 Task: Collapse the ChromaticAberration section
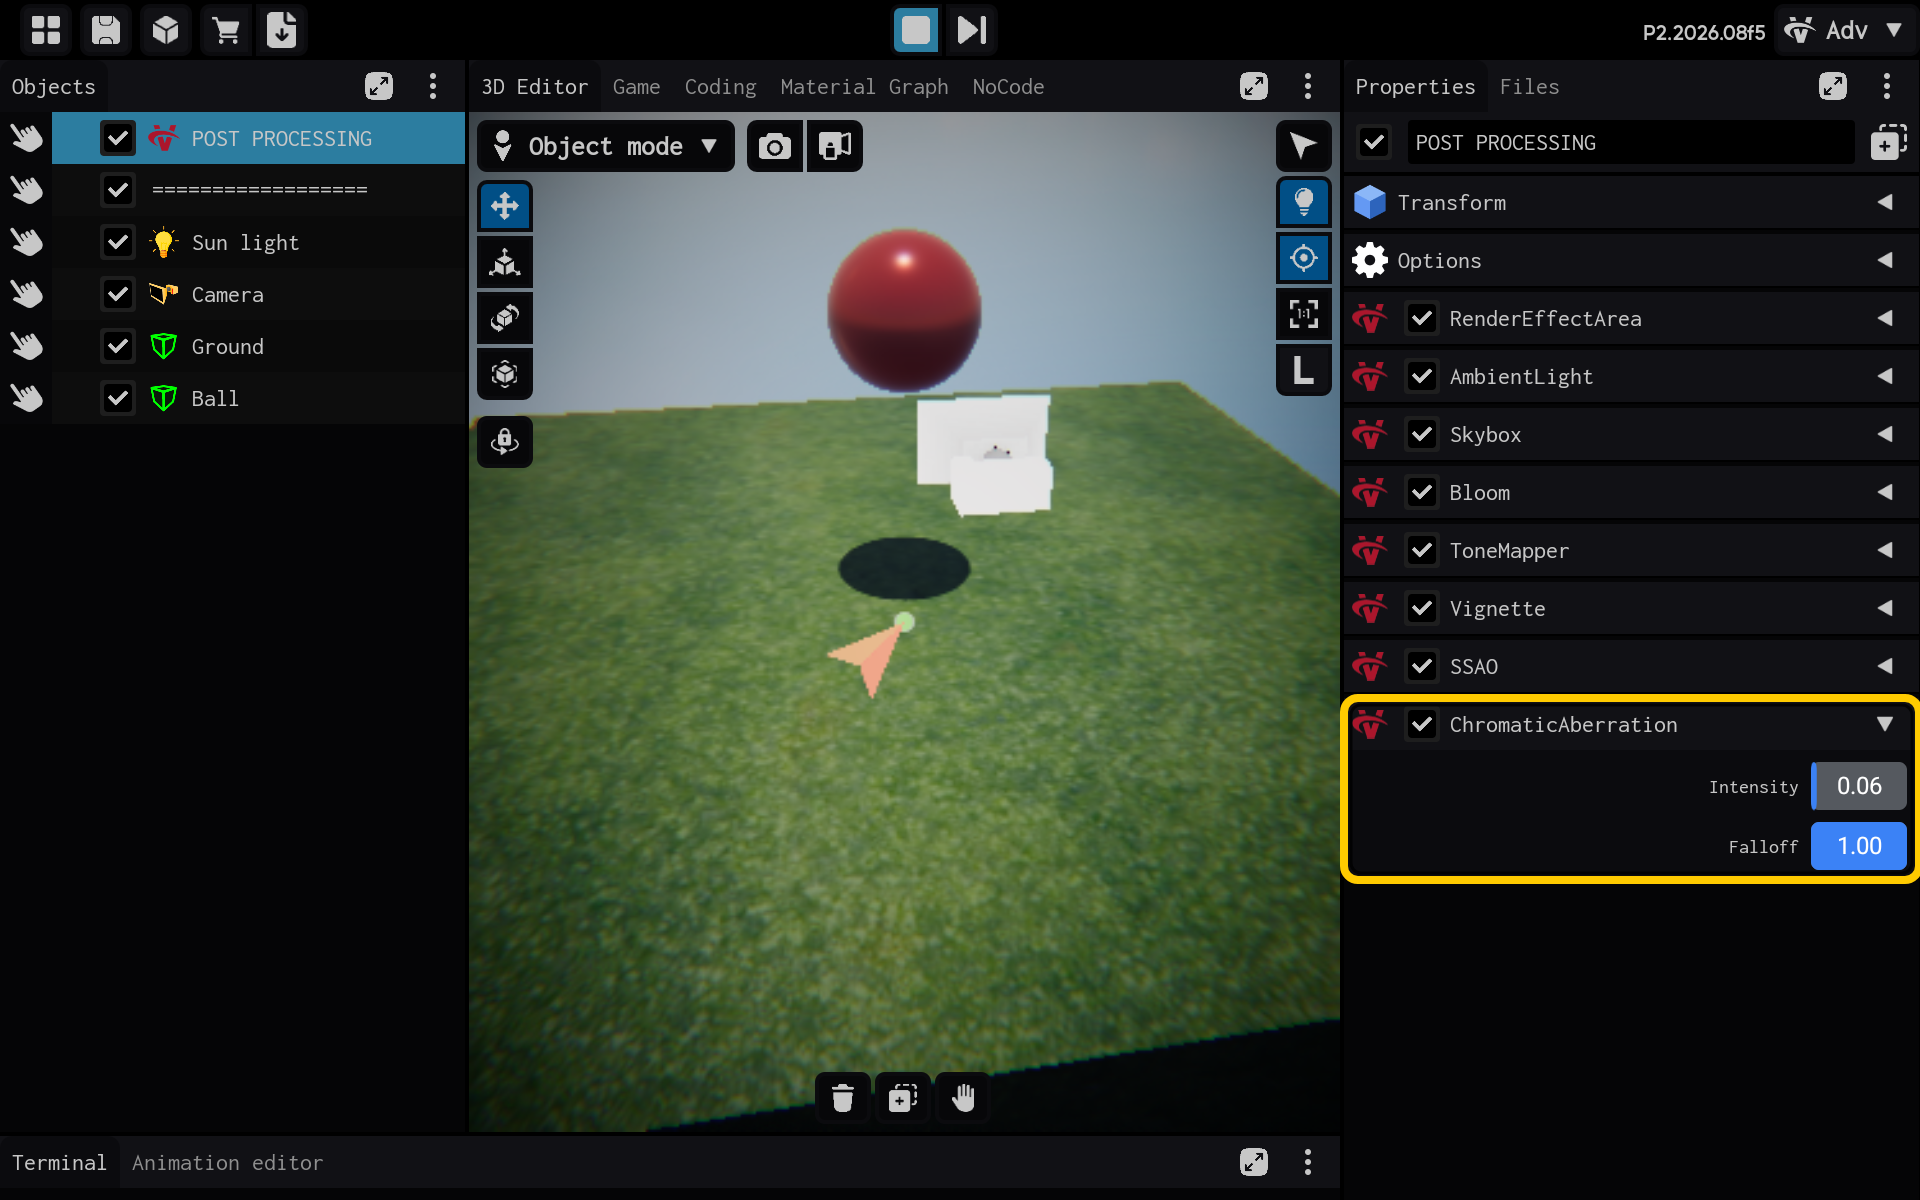(x=1885, y=725)
